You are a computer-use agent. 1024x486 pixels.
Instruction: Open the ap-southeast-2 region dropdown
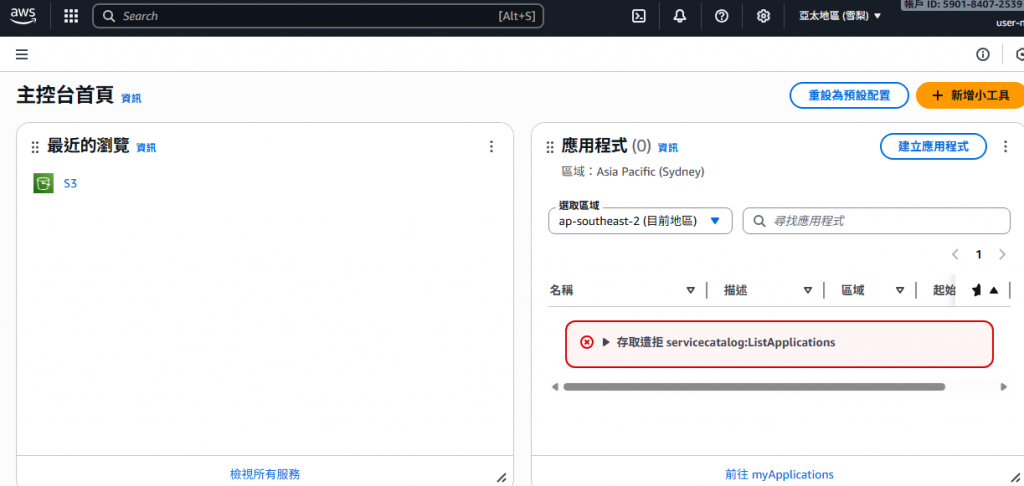[x=640, y=221]
